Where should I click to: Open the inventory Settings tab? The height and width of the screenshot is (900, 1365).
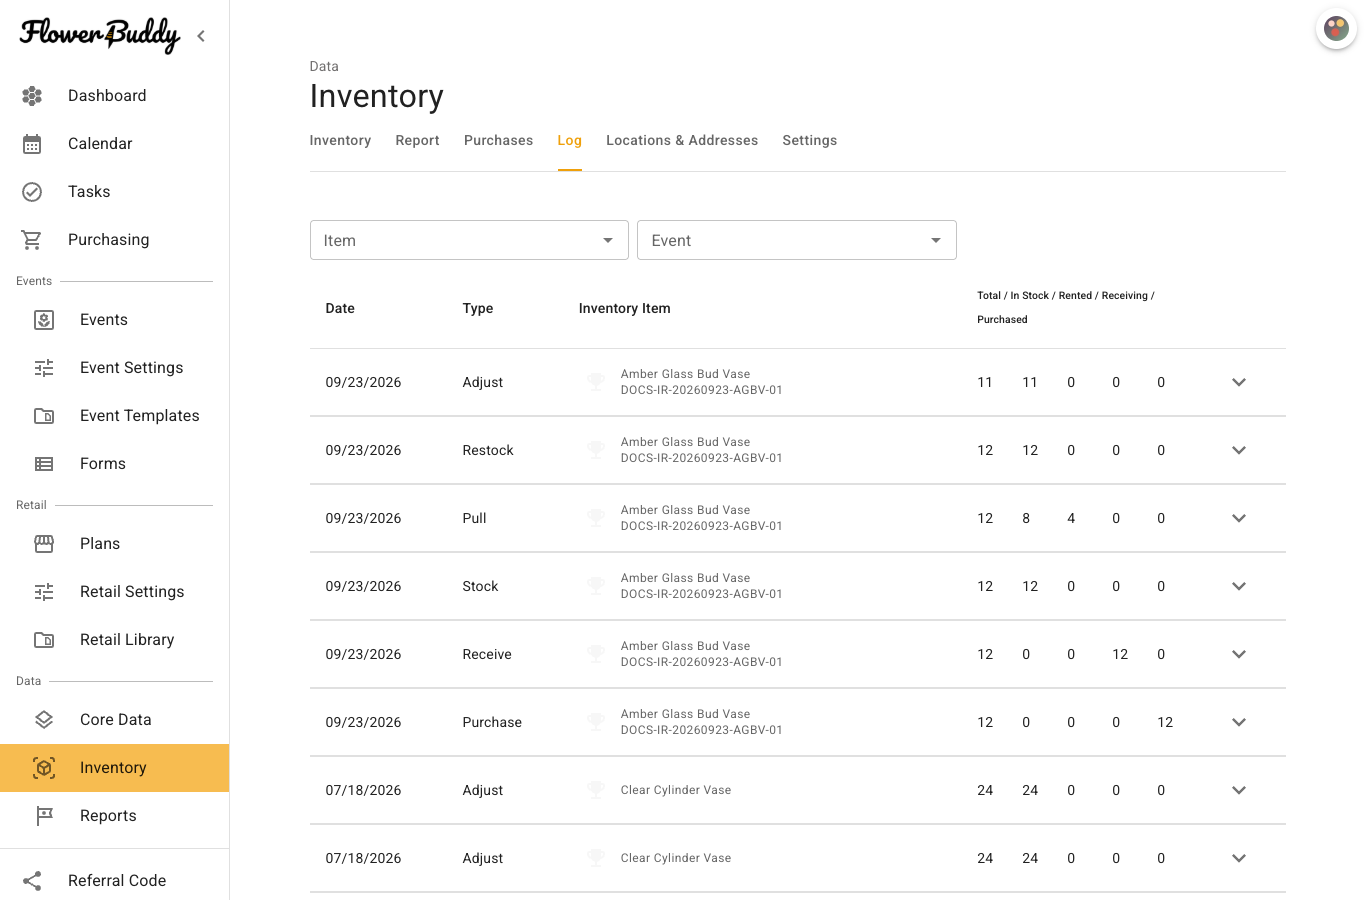point(810,141)
